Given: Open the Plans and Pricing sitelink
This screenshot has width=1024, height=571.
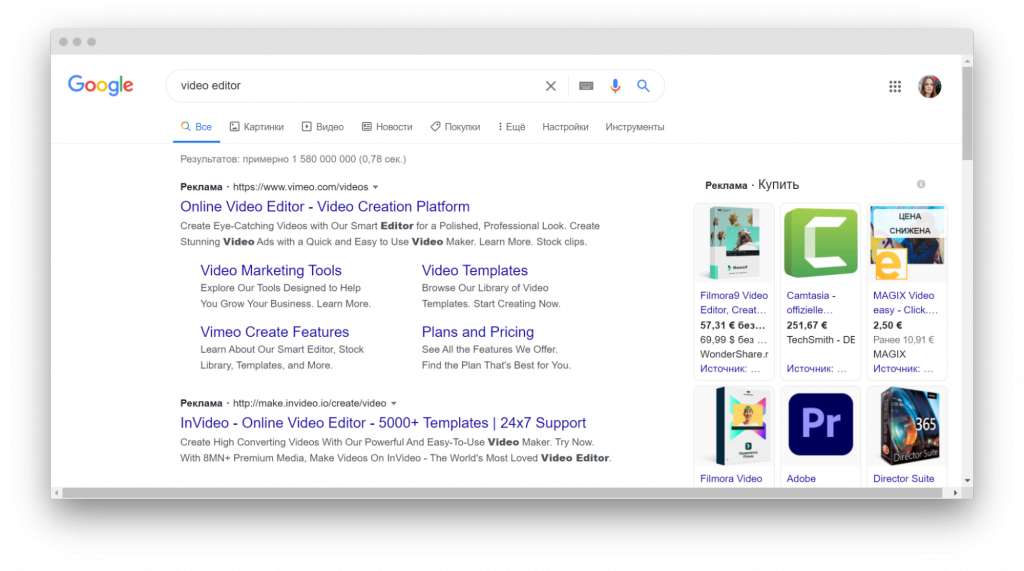Looking at the screenshot, I should click(x=477, y=332).
